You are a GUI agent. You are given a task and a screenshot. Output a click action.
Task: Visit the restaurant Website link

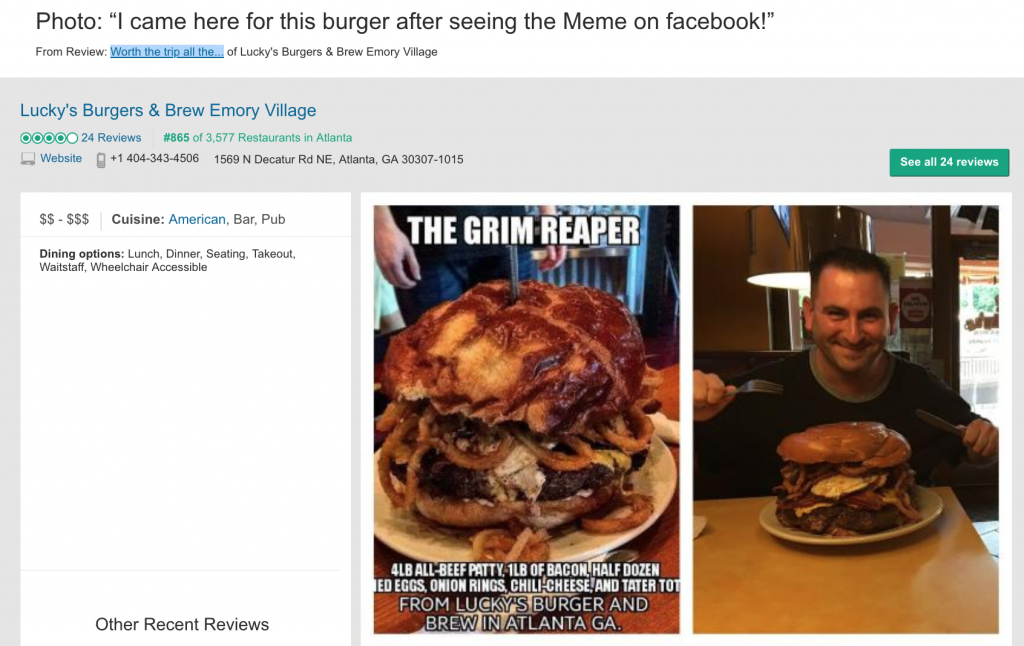tap(61, 158)
